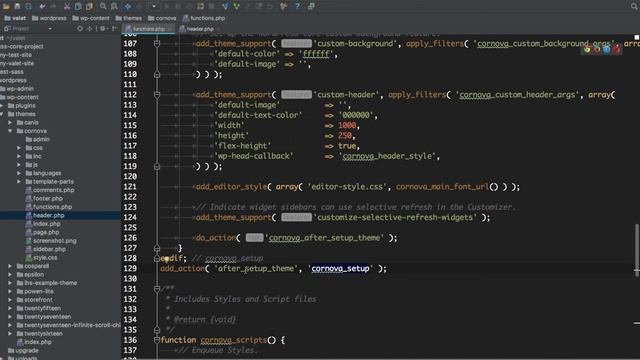This screenshot has height=360, width=640.
Task: Click the Open folder toolbar icon
Action: click(x=6, y=7)
